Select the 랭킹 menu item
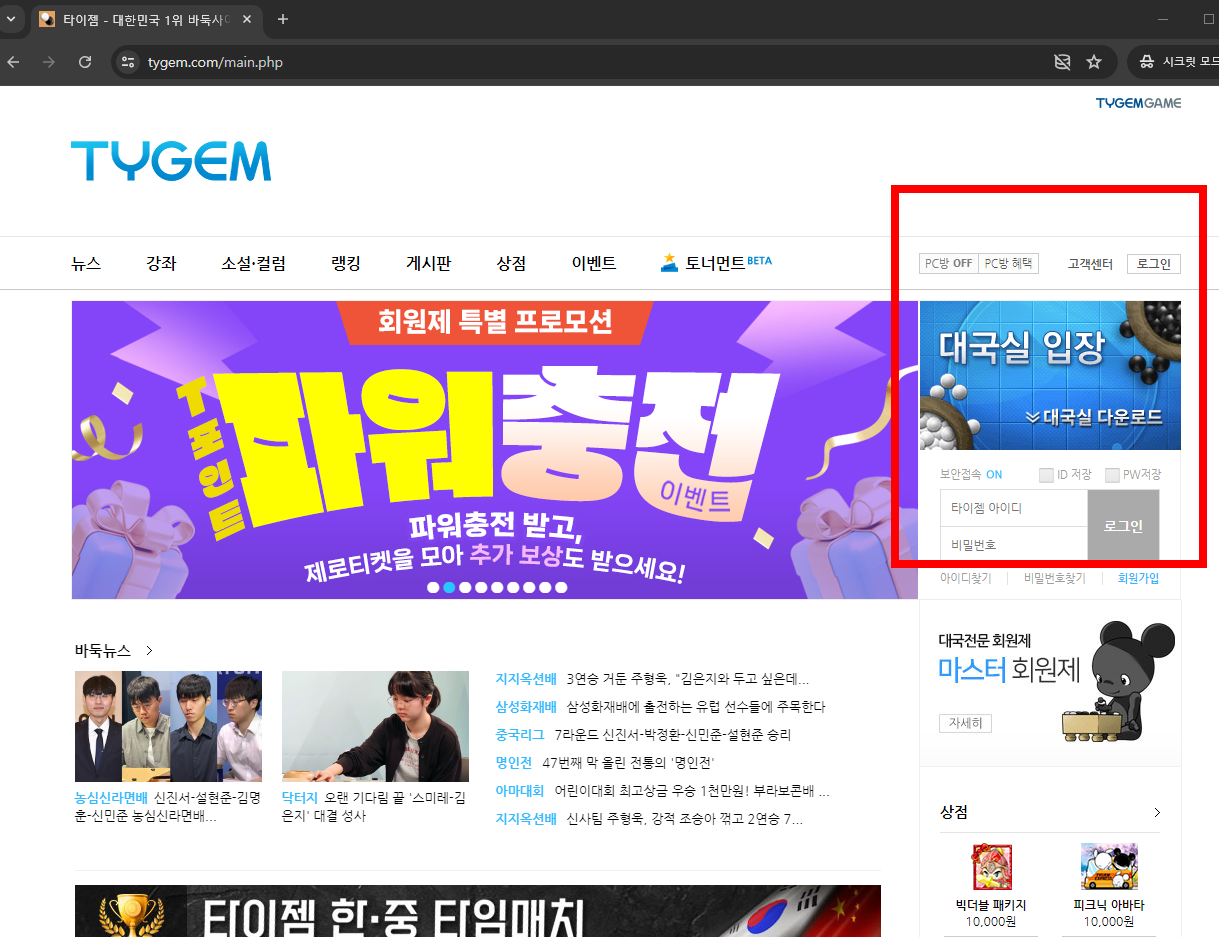Image resolution: width=1219 pixels, height=937 pixels. pyautogui.click(x=344, y=262)
